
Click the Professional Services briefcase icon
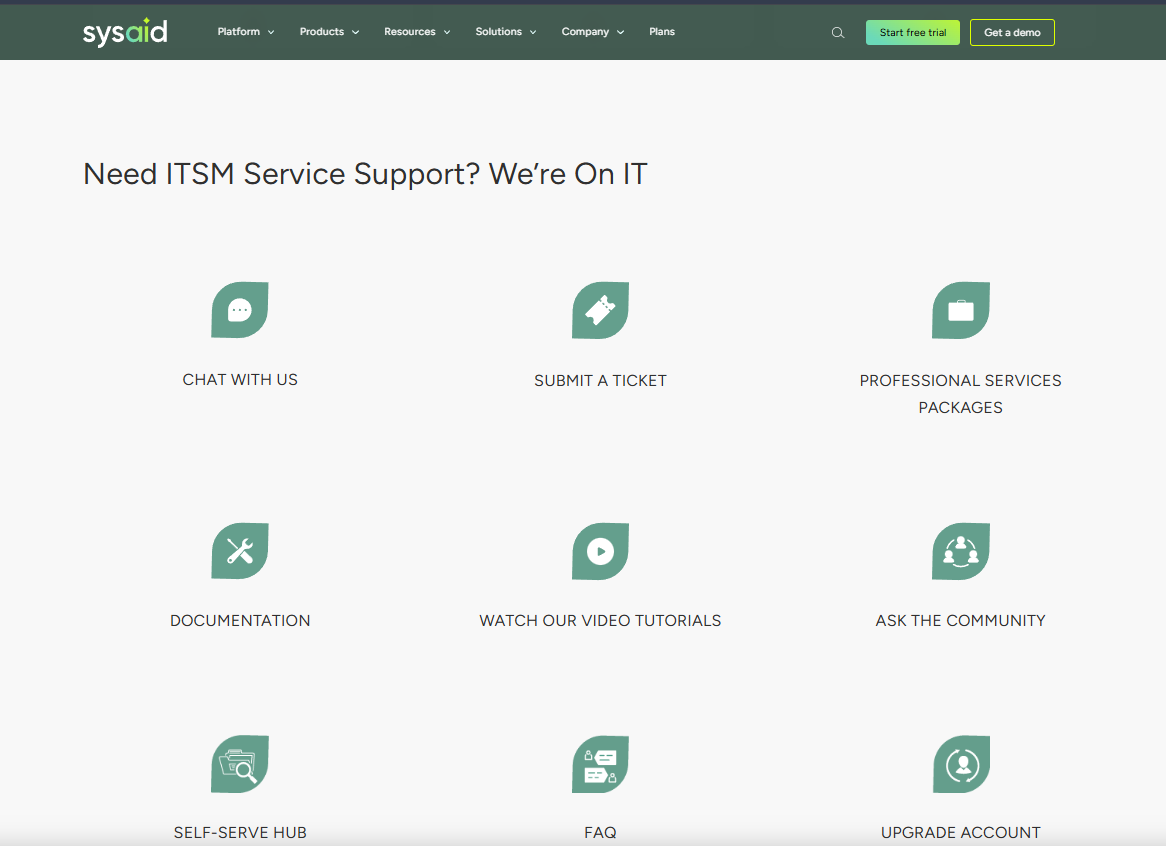coord(961,310)
